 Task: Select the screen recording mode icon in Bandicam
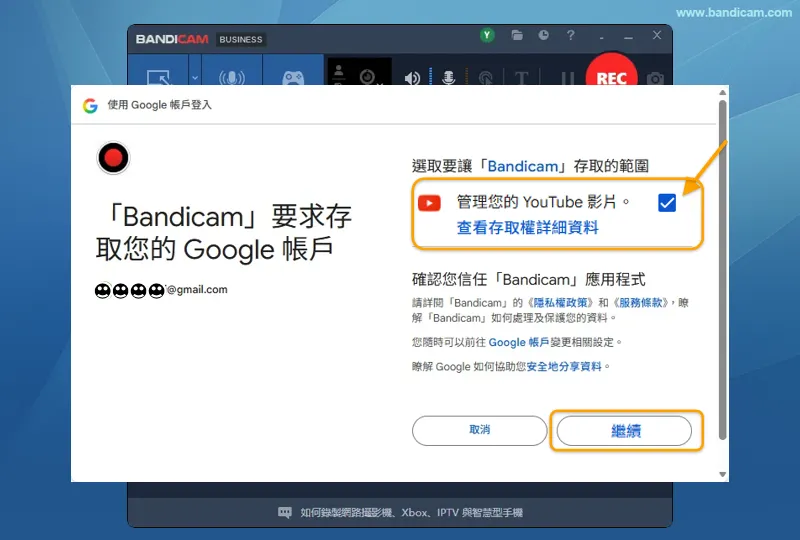159,77
